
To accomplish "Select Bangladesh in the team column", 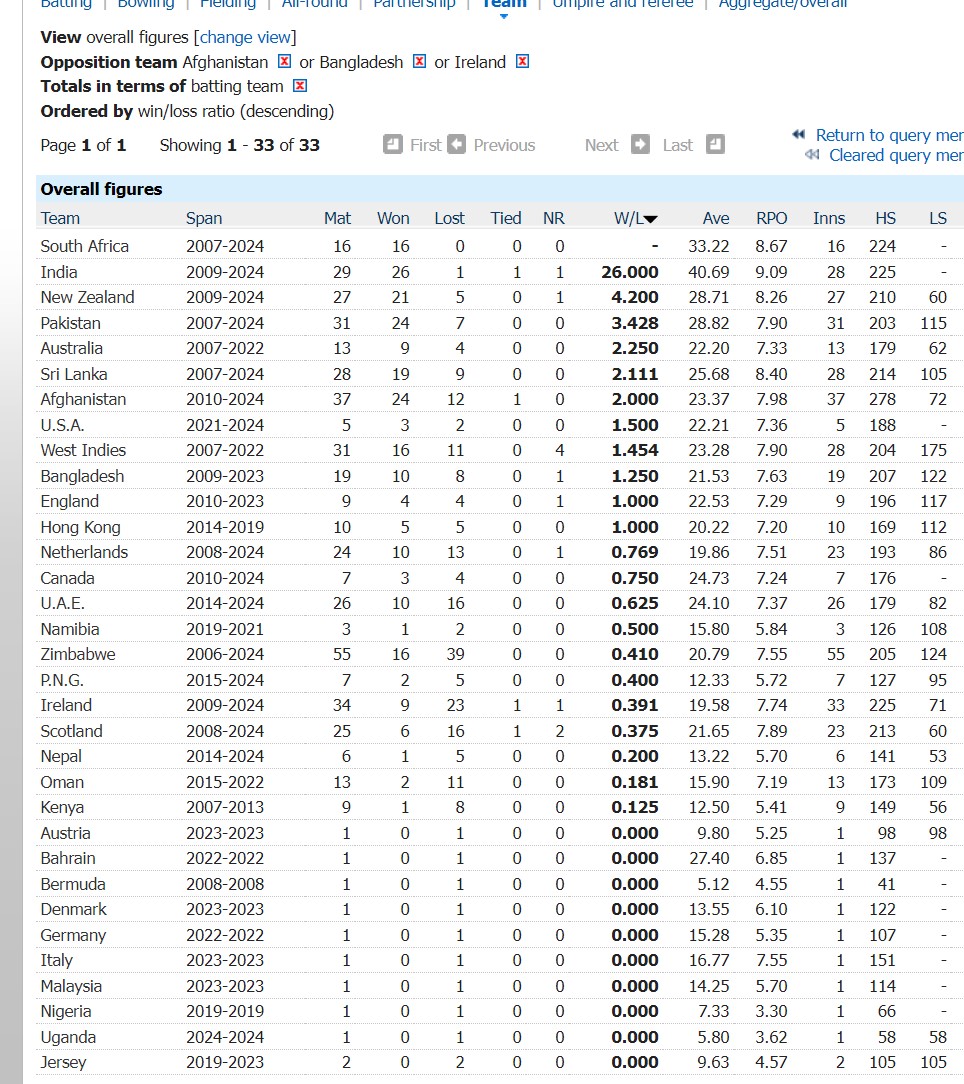I will point(82,476).
